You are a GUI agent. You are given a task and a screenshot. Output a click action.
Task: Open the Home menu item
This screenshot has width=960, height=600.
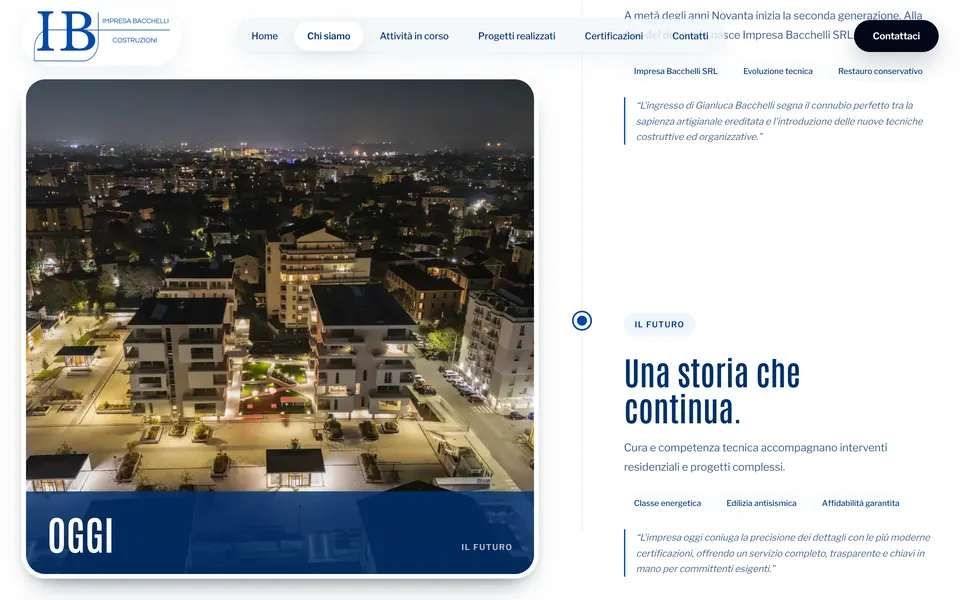tap(264, 36)
